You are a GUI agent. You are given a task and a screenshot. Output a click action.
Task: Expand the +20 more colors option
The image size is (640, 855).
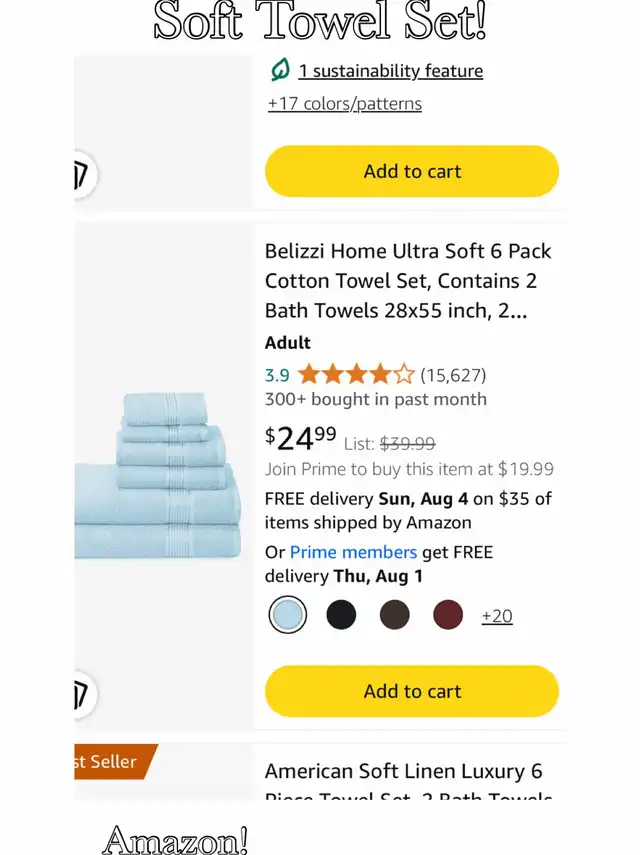[x=497, y=616]
